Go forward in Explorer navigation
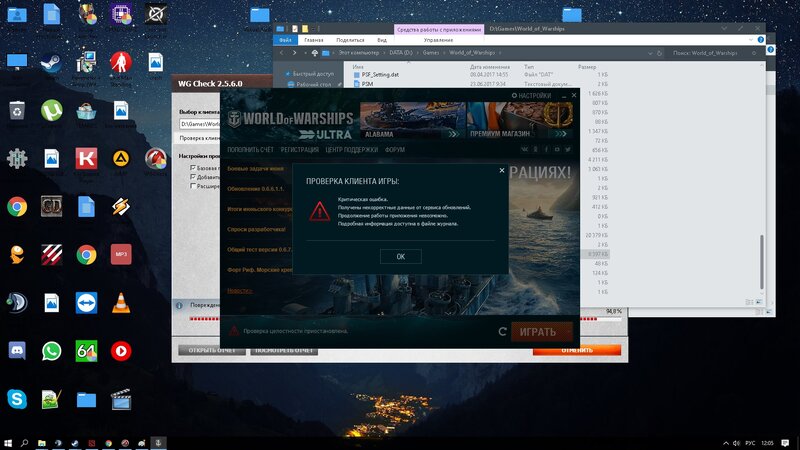 pos(294,53)
